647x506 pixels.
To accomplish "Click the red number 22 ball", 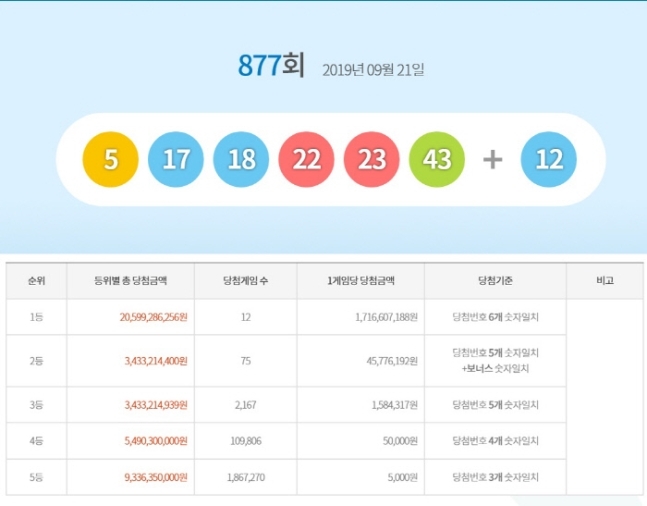I will (307, 160).
